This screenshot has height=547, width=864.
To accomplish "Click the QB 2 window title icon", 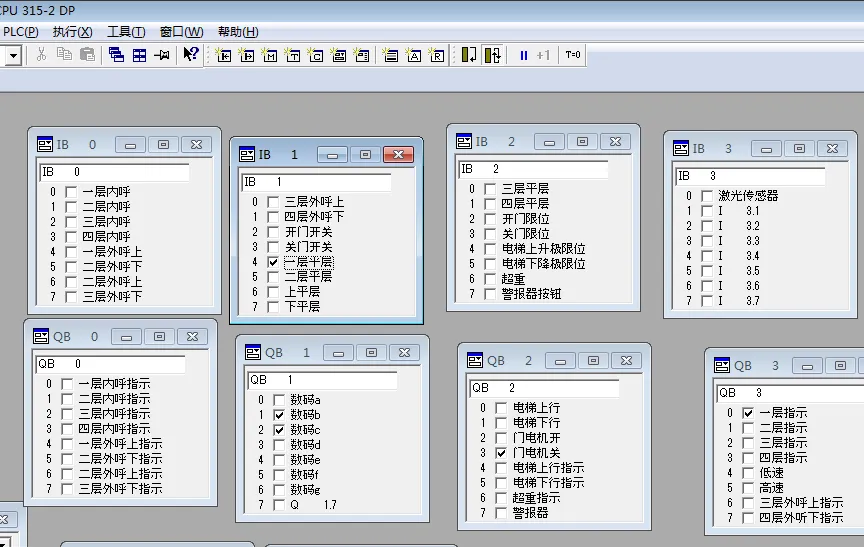I will pyautogui.click(x=475, y=360).
